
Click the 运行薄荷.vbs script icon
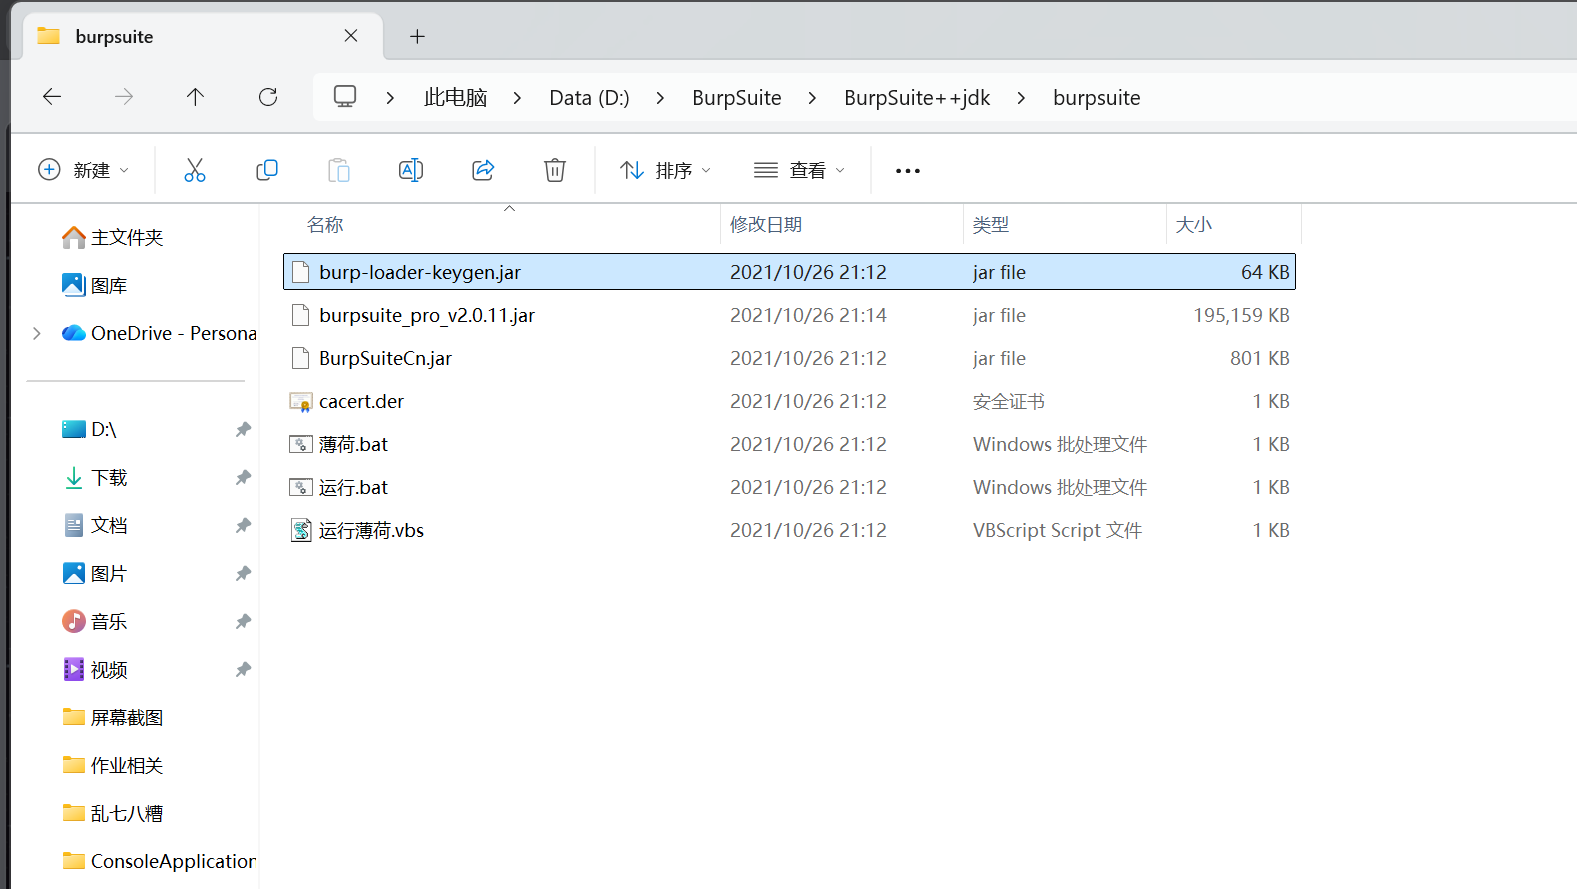tap(301, 530)
